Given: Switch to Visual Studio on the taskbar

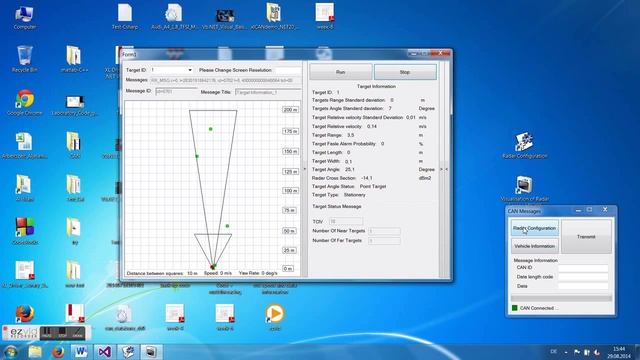Looking at the screenshot, I should 104,352.
